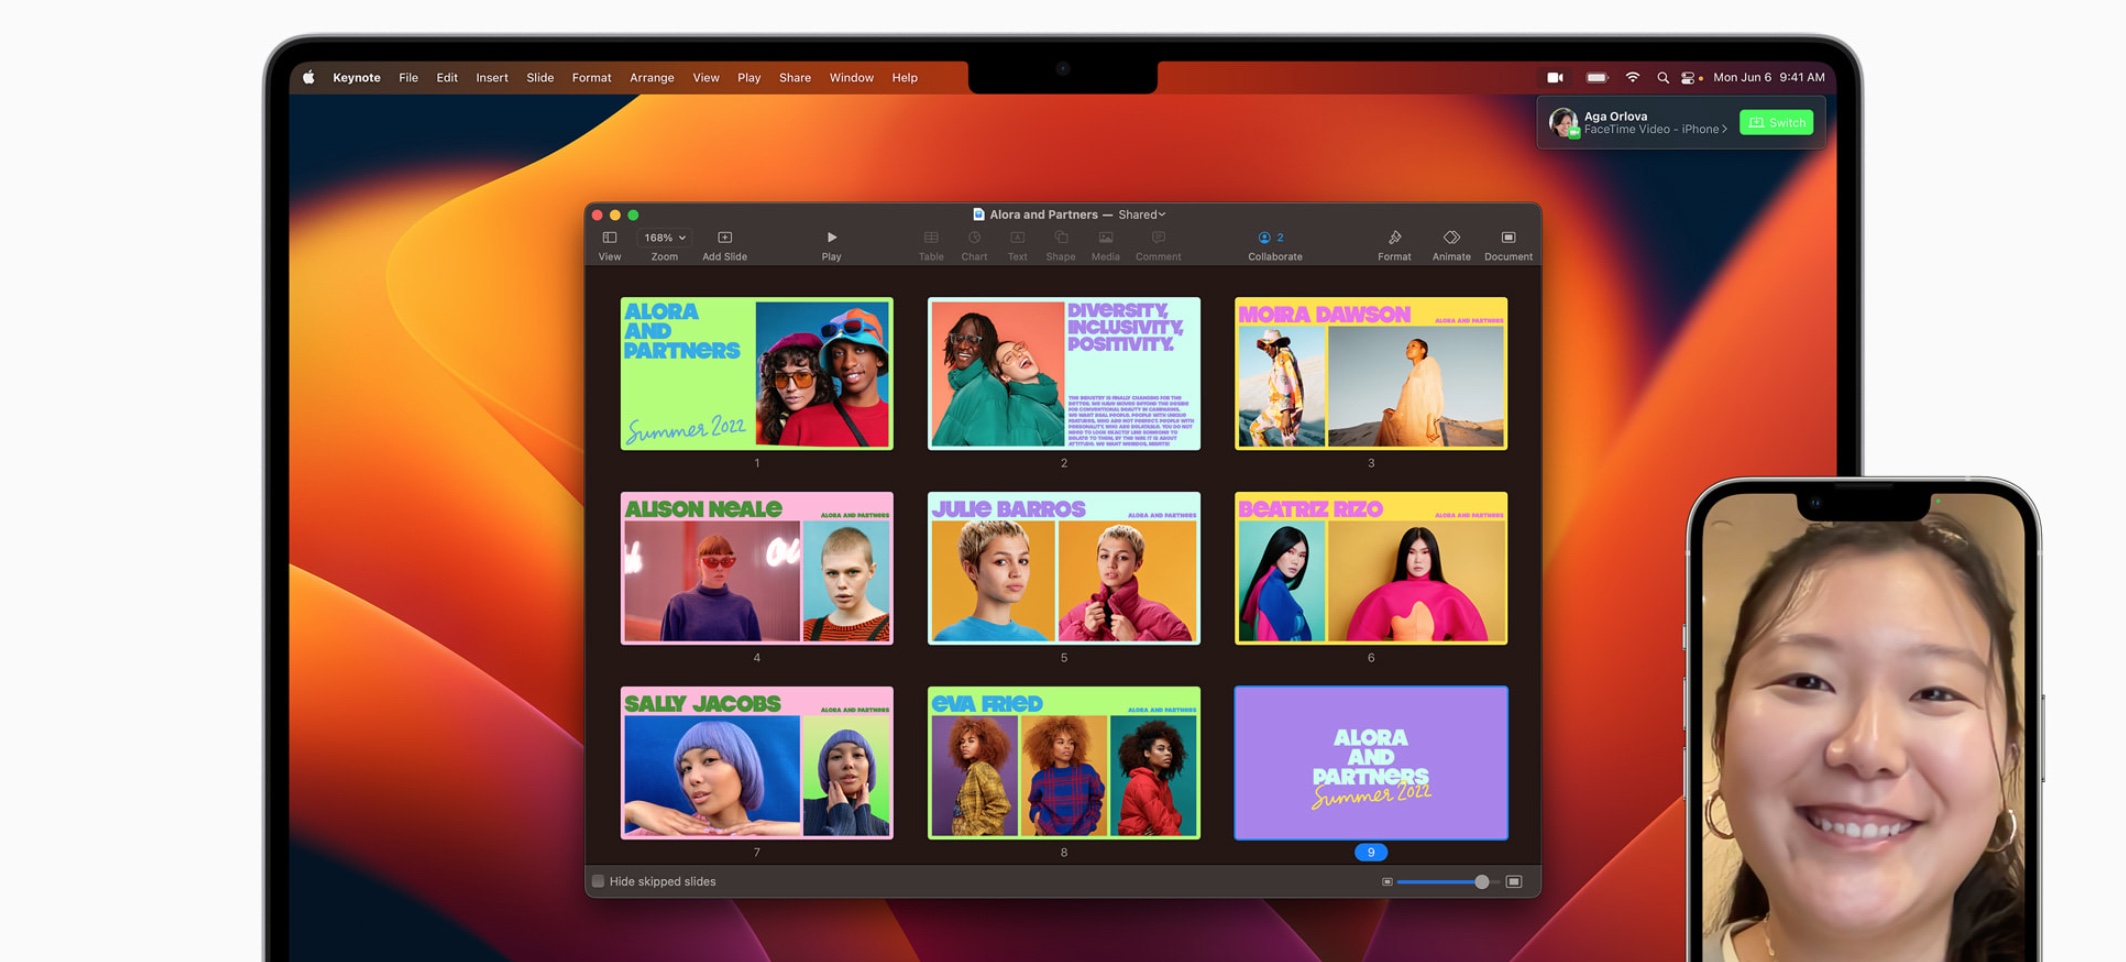Select the Alison Neale slide
Image resolution: width=2126 pixels, height=962 pixels.
click(757, 568)
